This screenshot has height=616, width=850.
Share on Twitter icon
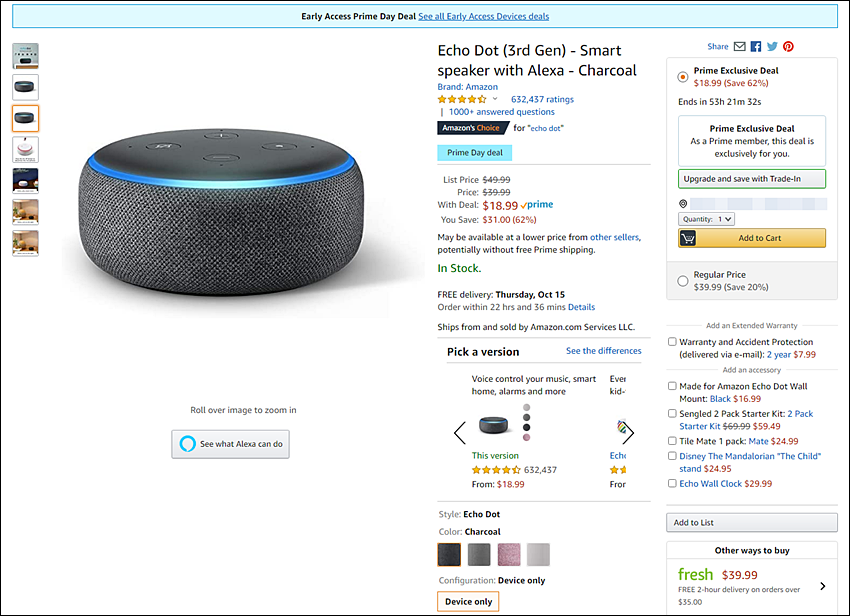(772, 47)
